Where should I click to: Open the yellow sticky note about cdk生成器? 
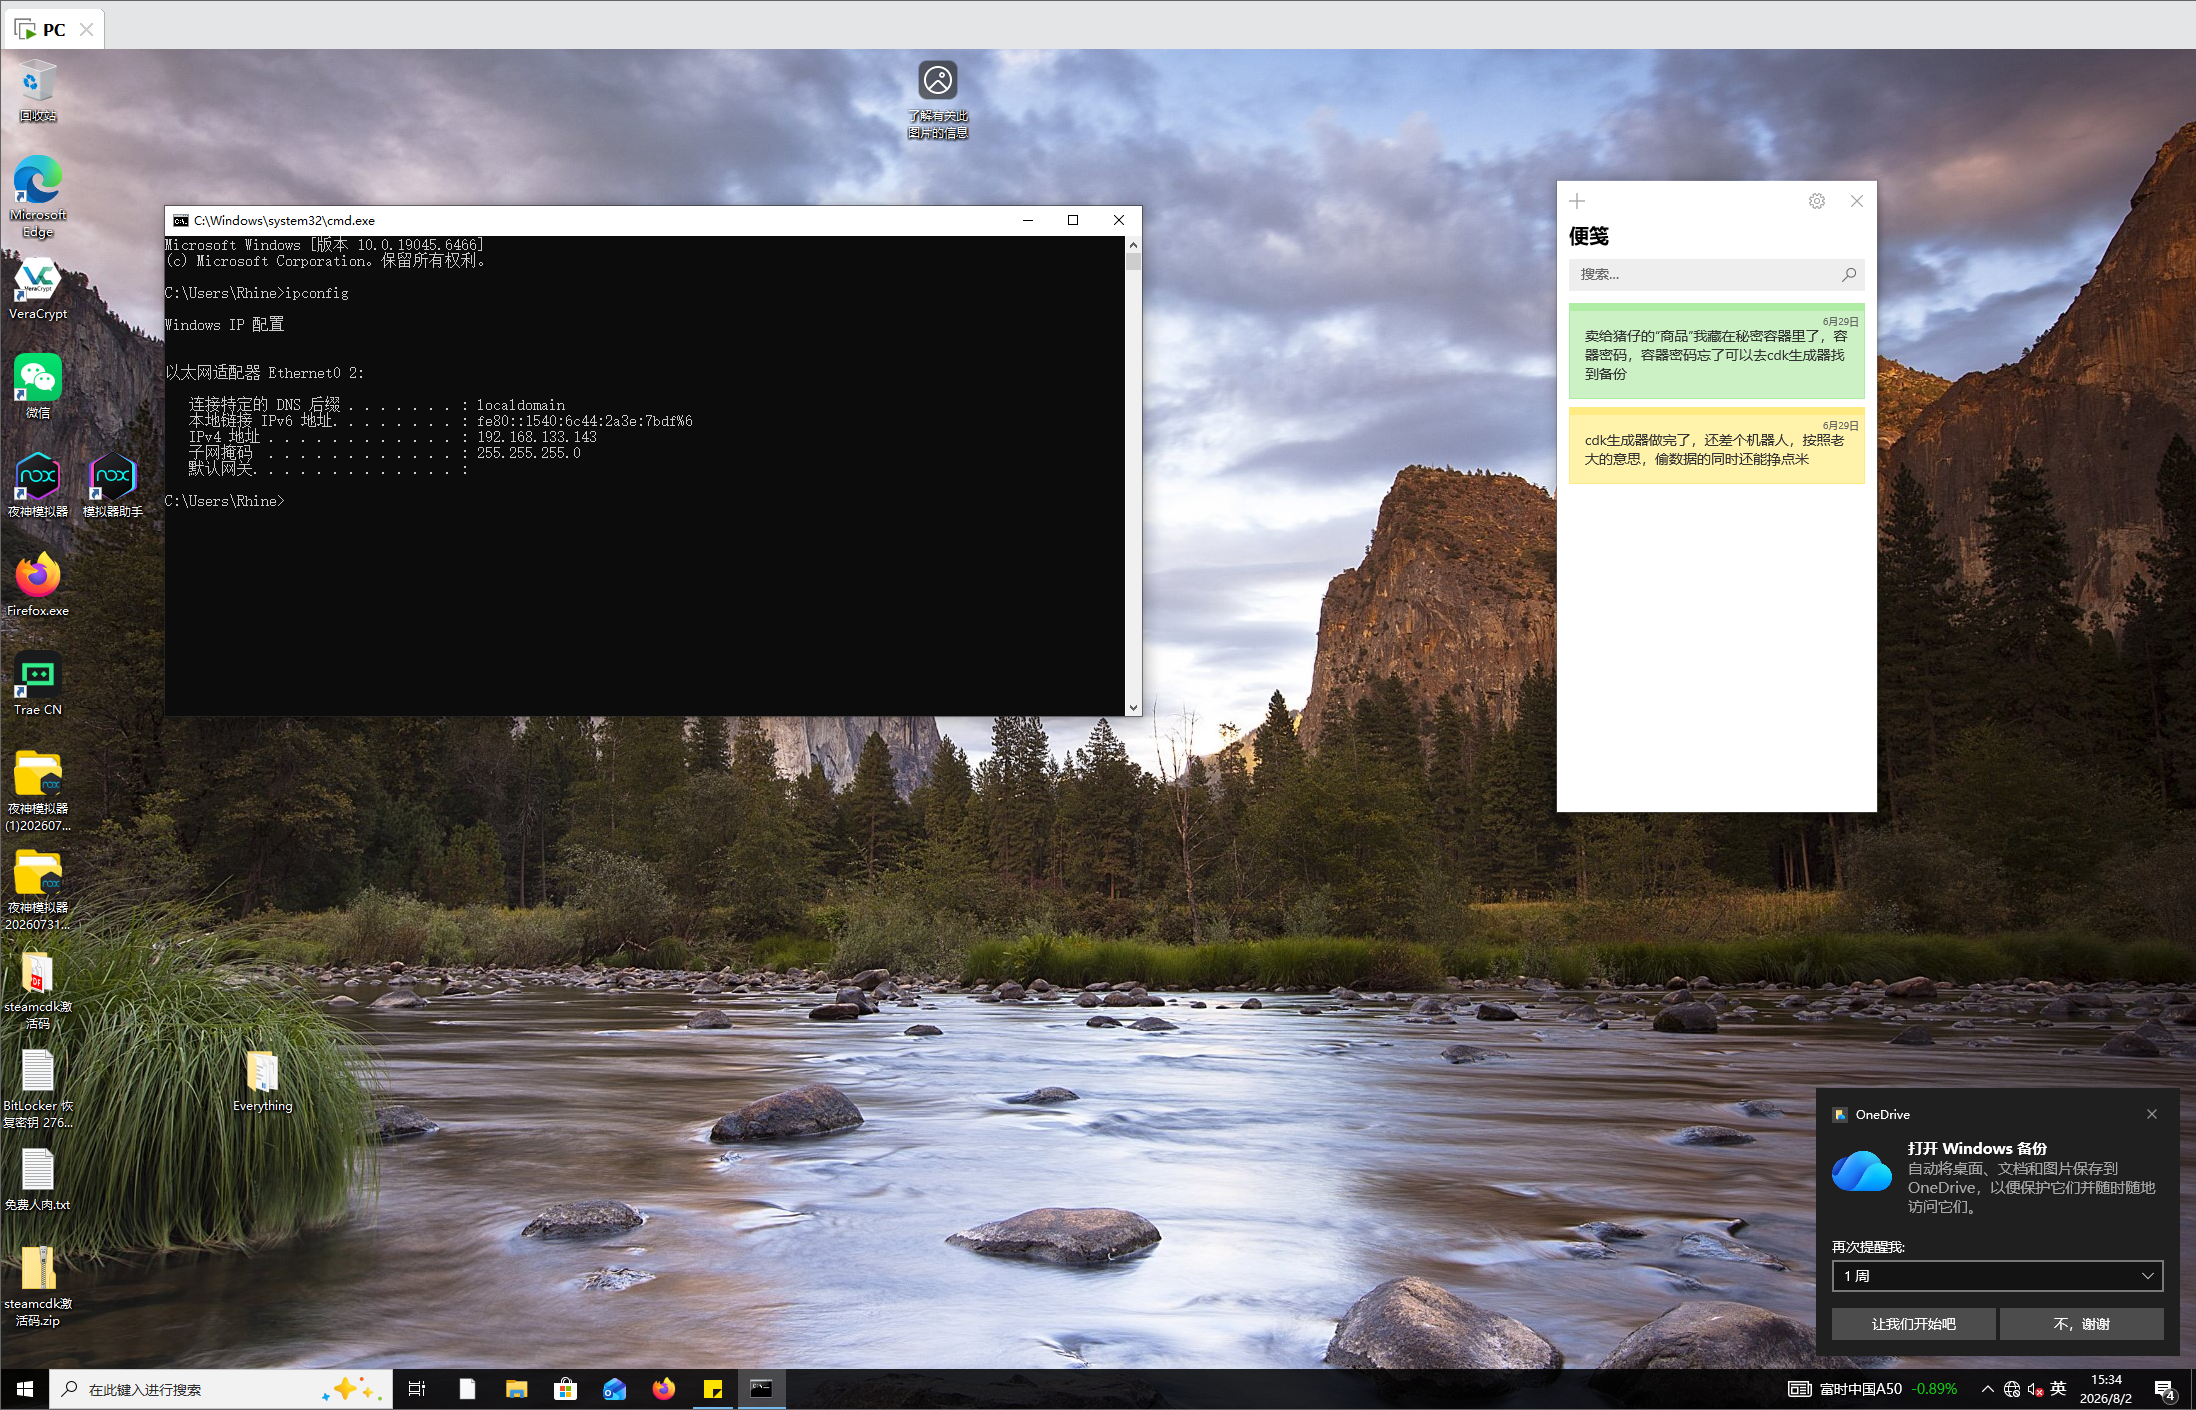click(x=1716, y=445)
